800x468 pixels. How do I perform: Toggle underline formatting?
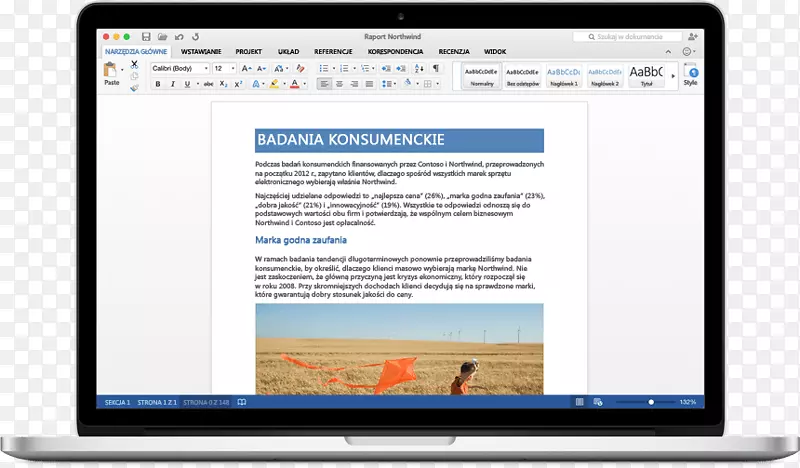point(187,84)
